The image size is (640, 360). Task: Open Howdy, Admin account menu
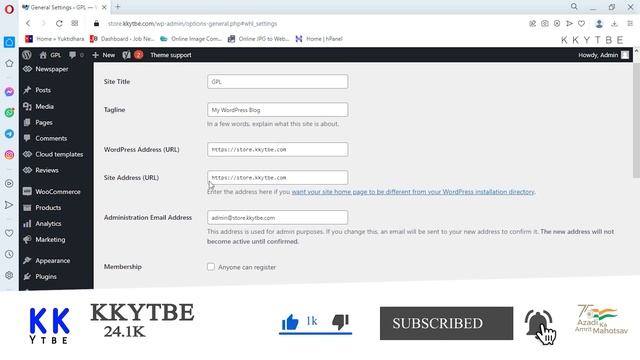coord(603,55)
